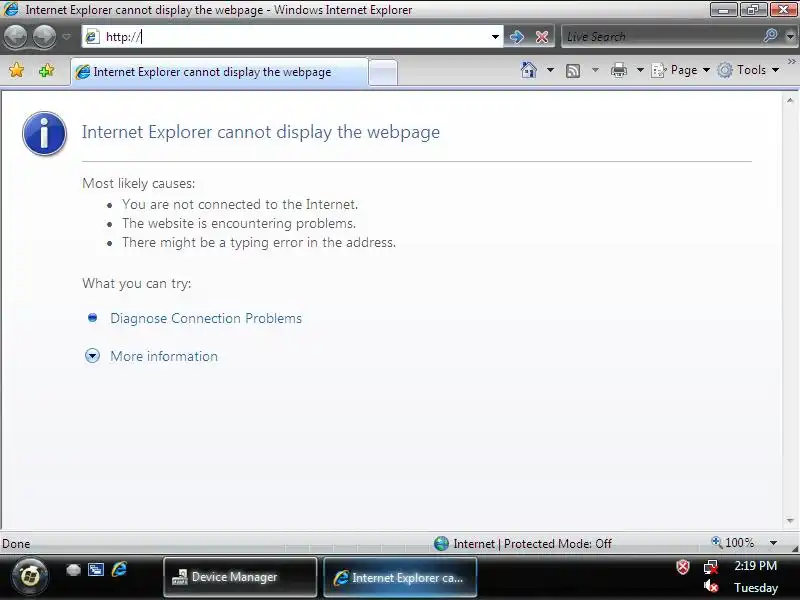This screenshot has width=800, height=600.
Task: Click Internet Explorer taskbar button
Action: point(401,578)
